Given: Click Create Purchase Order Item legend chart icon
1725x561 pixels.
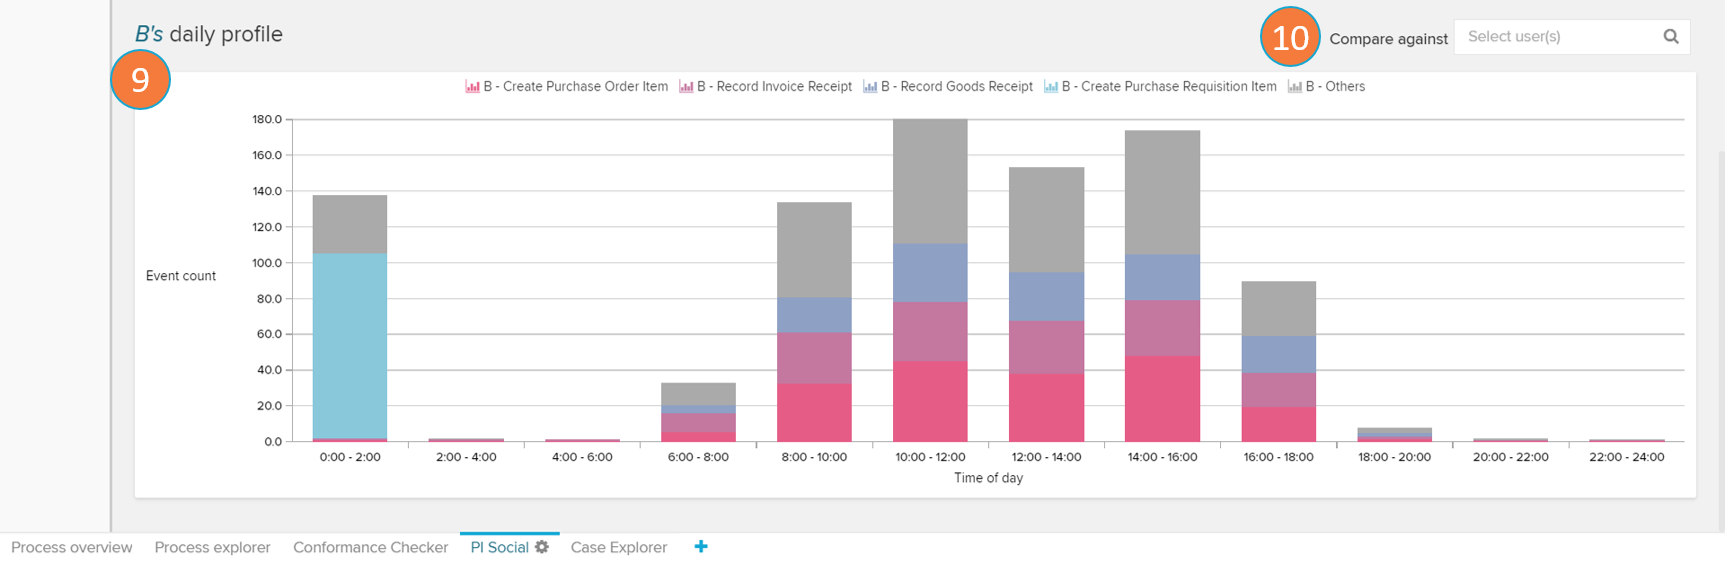Looking at the screenshot, I should pyautogui.click(x=472, y=87).
